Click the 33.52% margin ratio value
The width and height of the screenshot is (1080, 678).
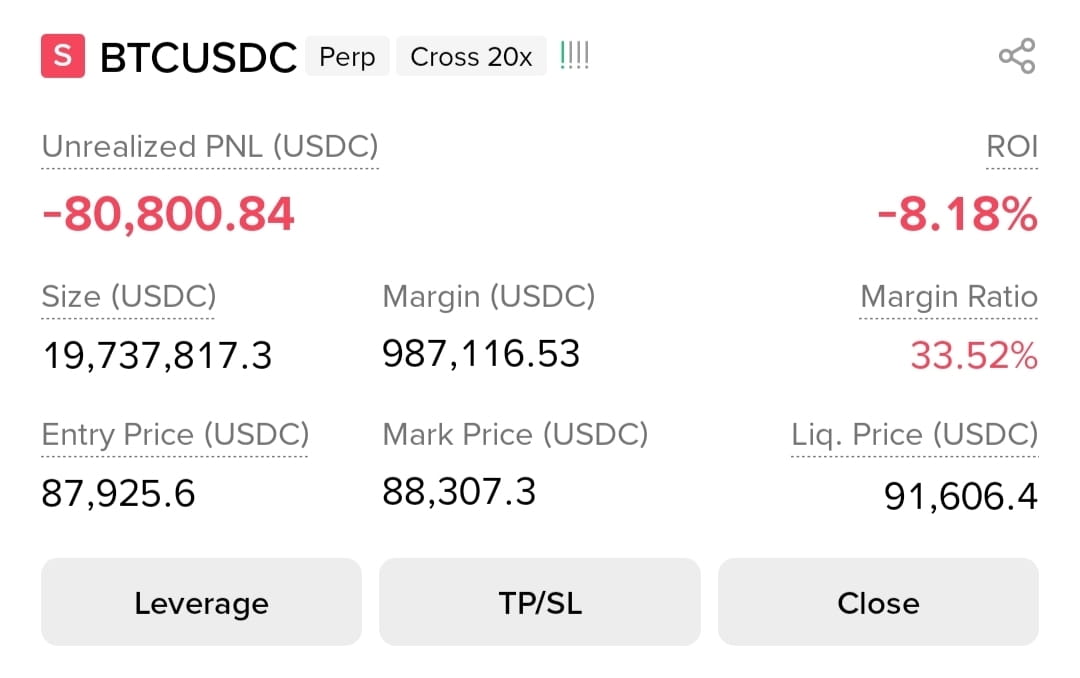[974, 356]
